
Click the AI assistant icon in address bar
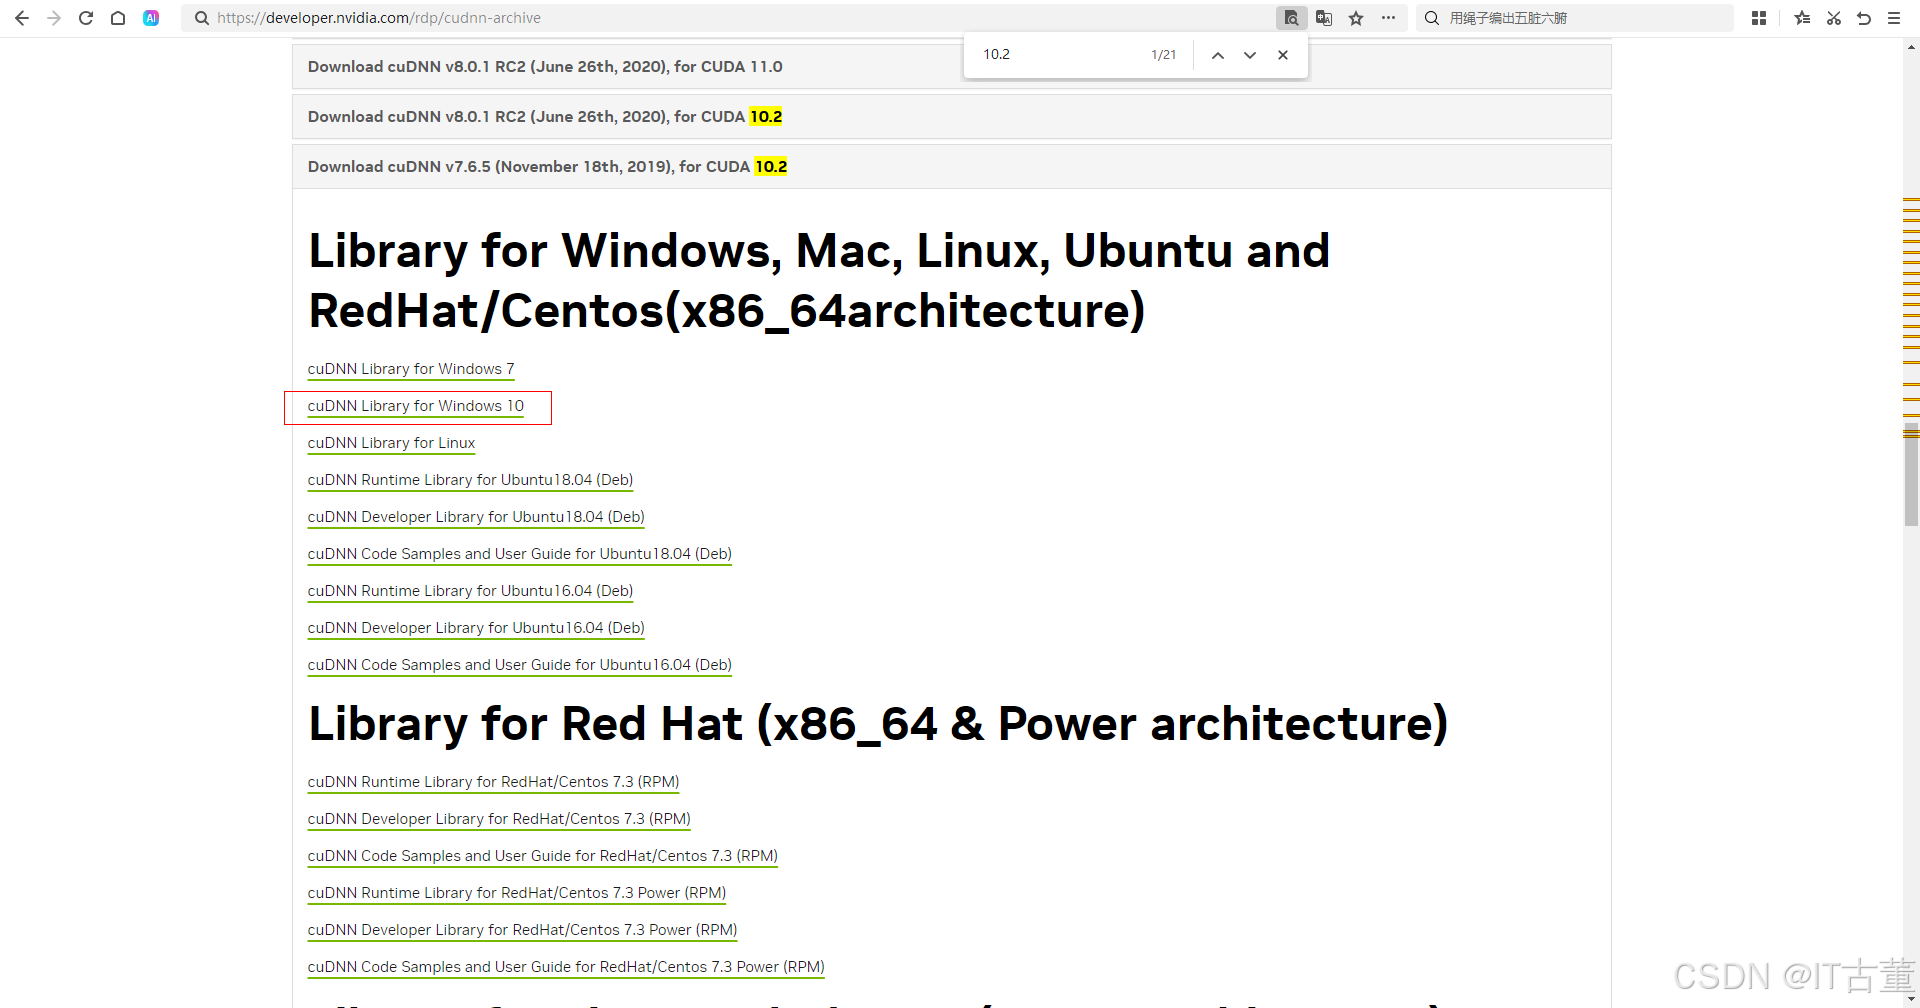(151, 17)
